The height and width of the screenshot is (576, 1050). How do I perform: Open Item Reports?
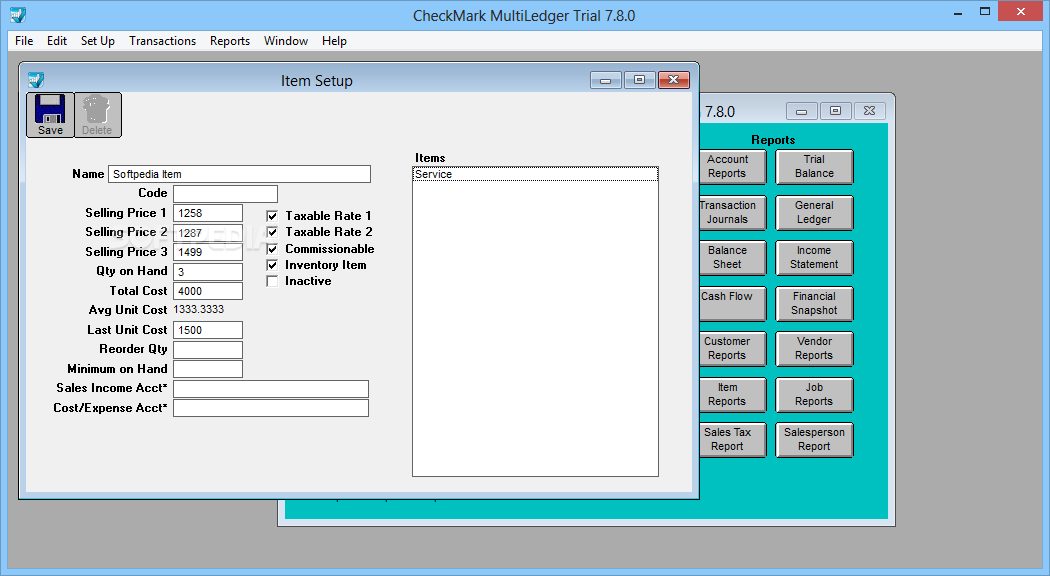pyautogui.click(x=732, y=394)
